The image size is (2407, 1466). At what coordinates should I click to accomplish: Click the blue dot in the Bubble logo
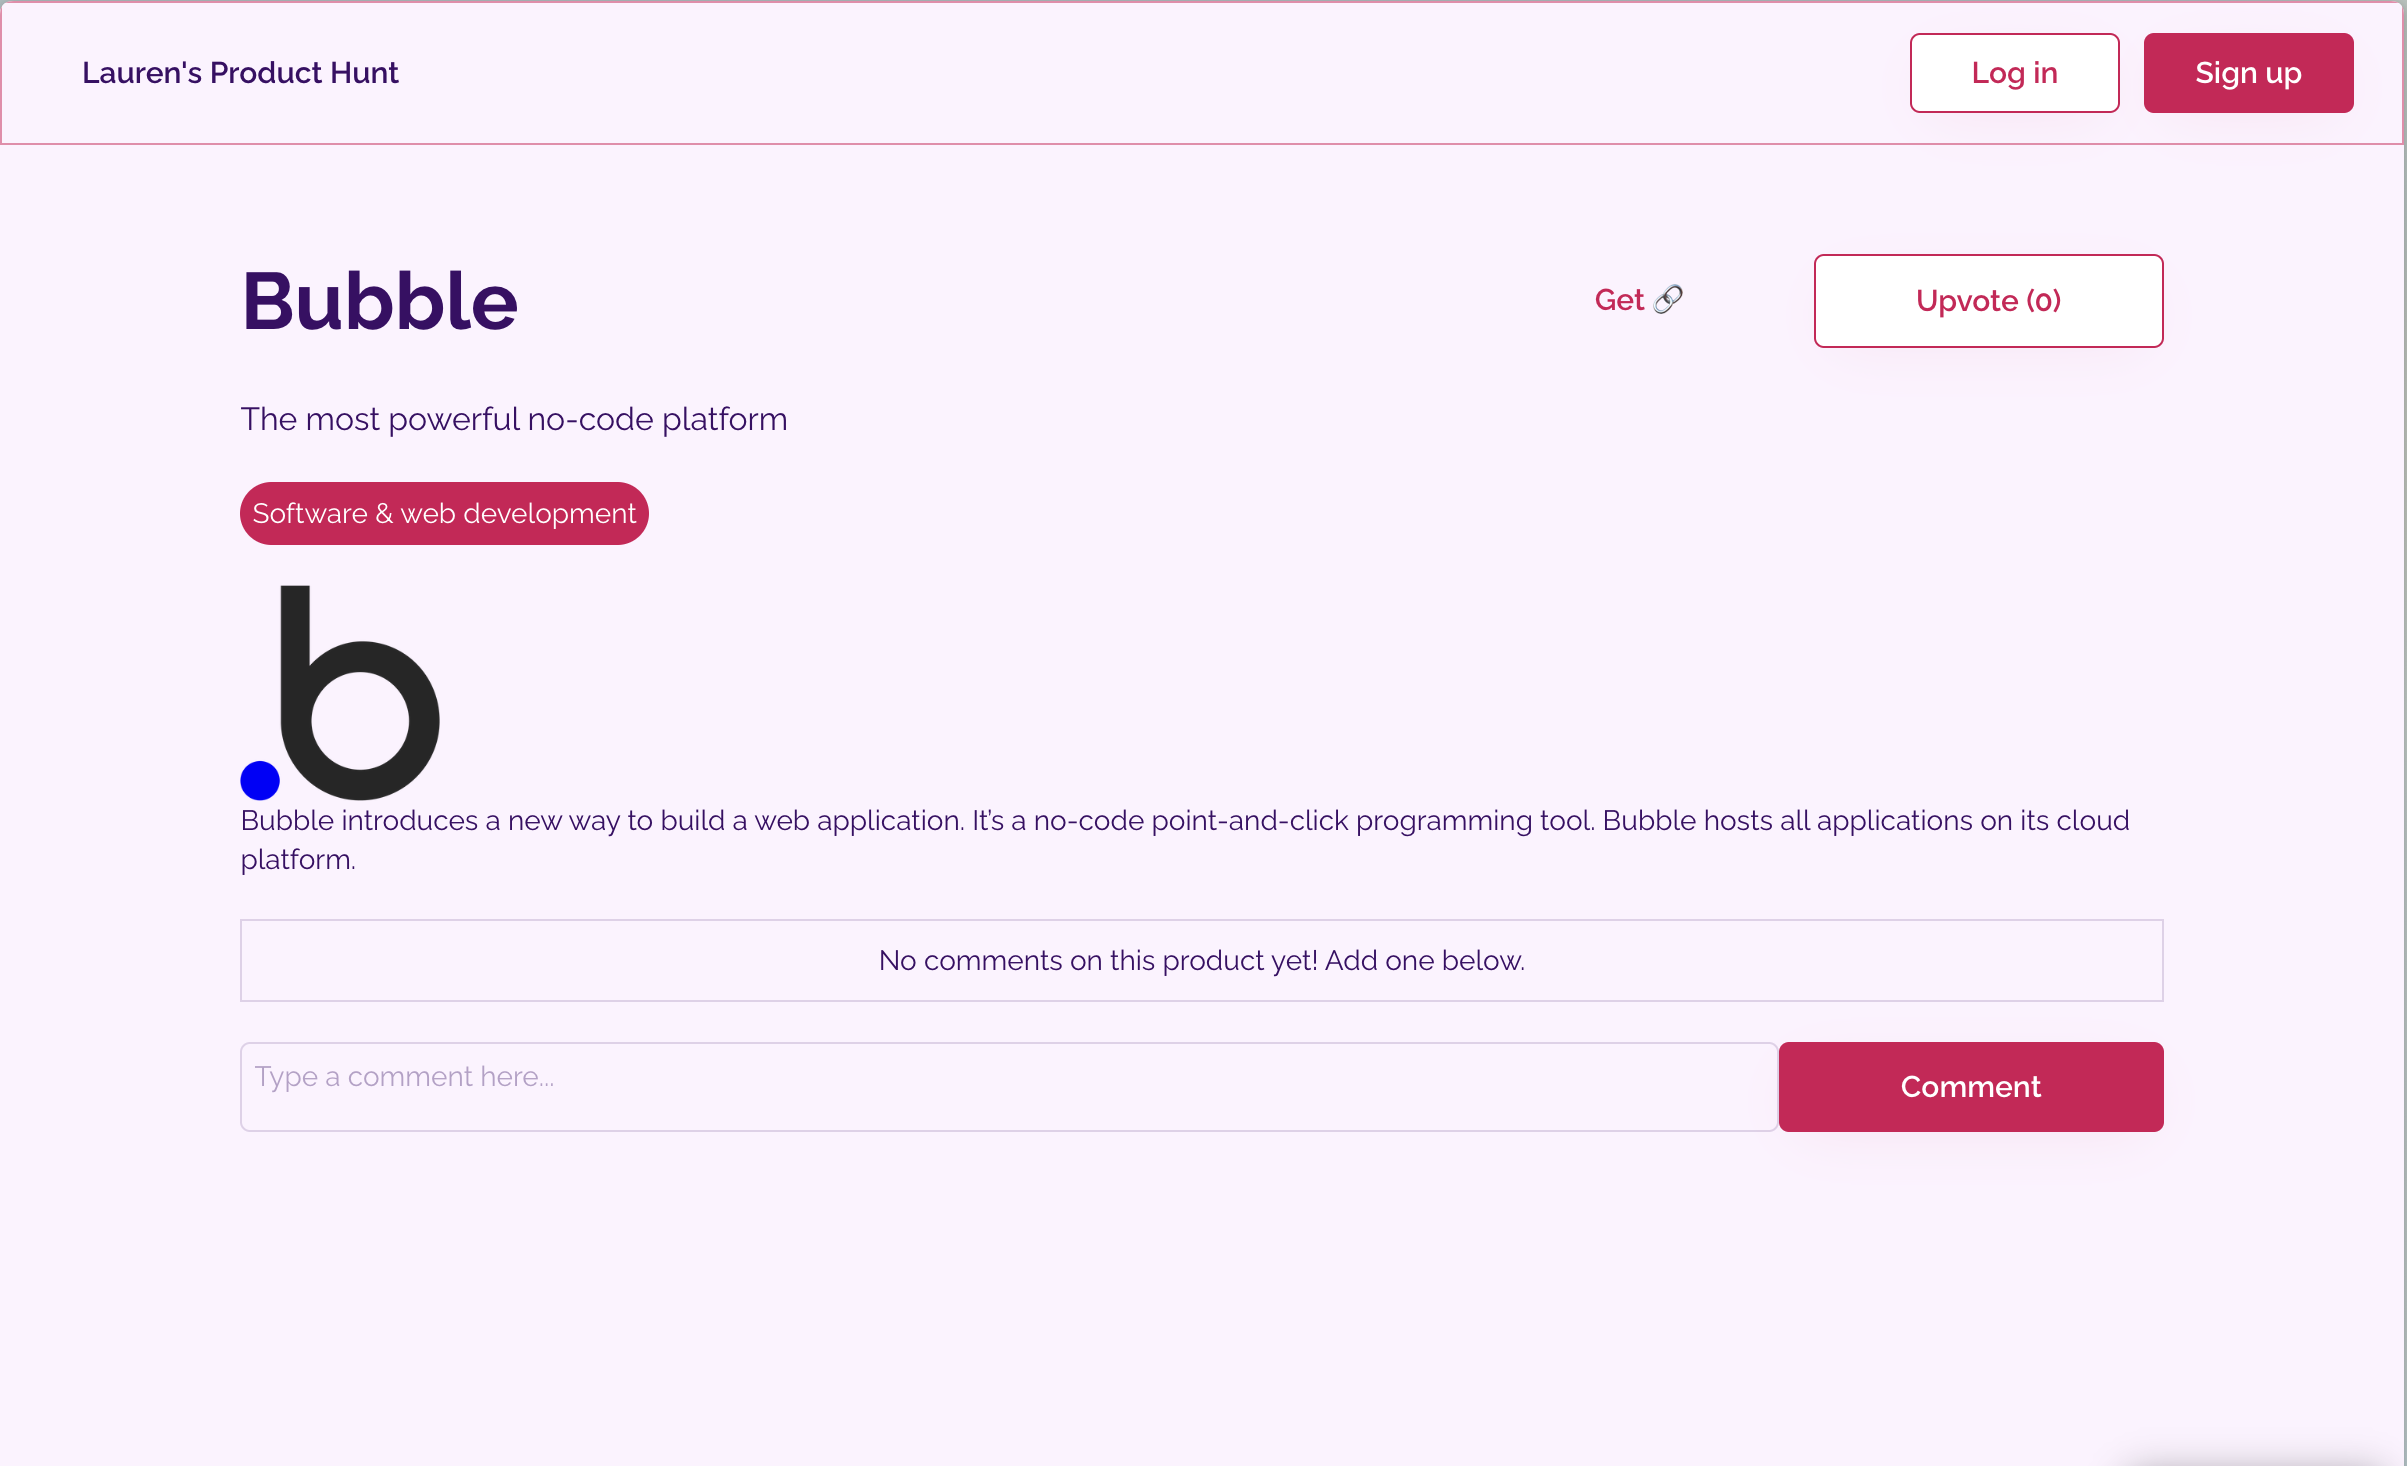[x=260, y=780]
